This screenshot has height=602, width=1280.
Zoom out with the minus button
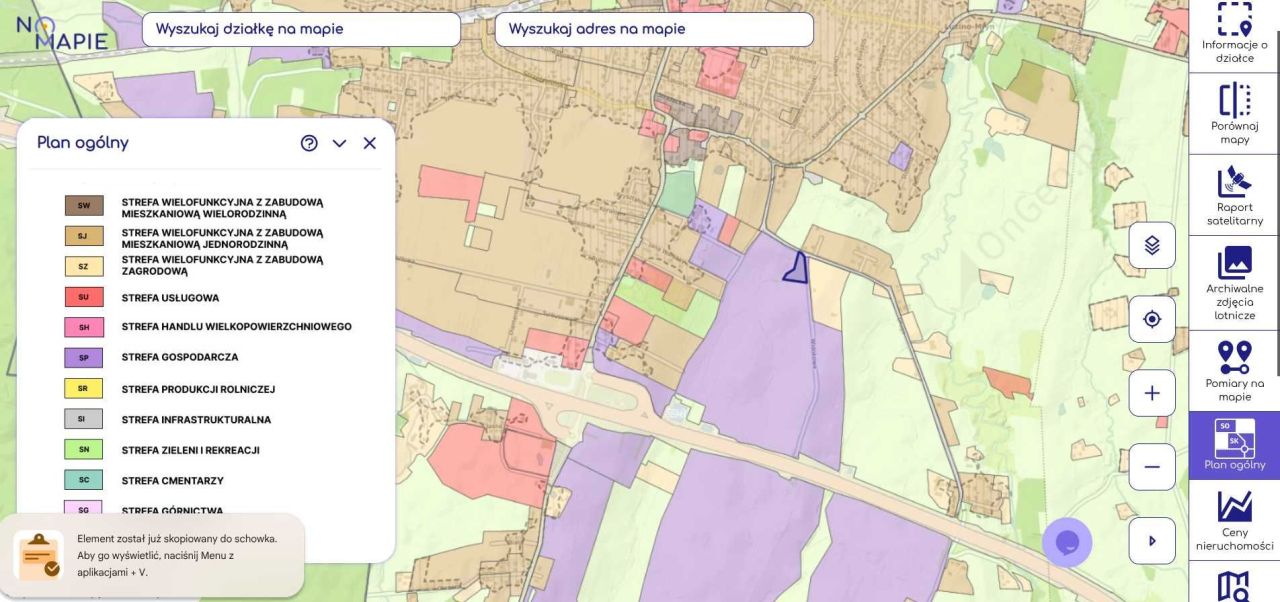[1152, 467]
